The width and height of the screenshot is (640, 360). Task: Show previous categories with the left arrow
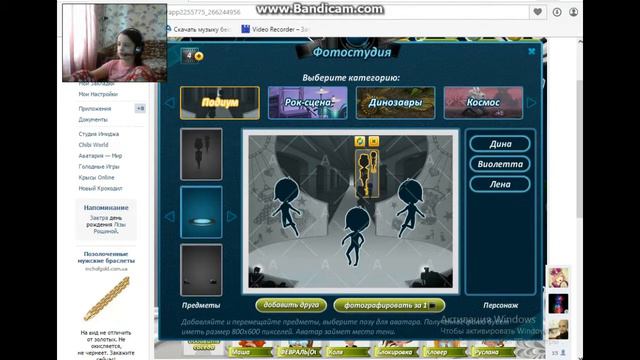(x=170, y=103)
